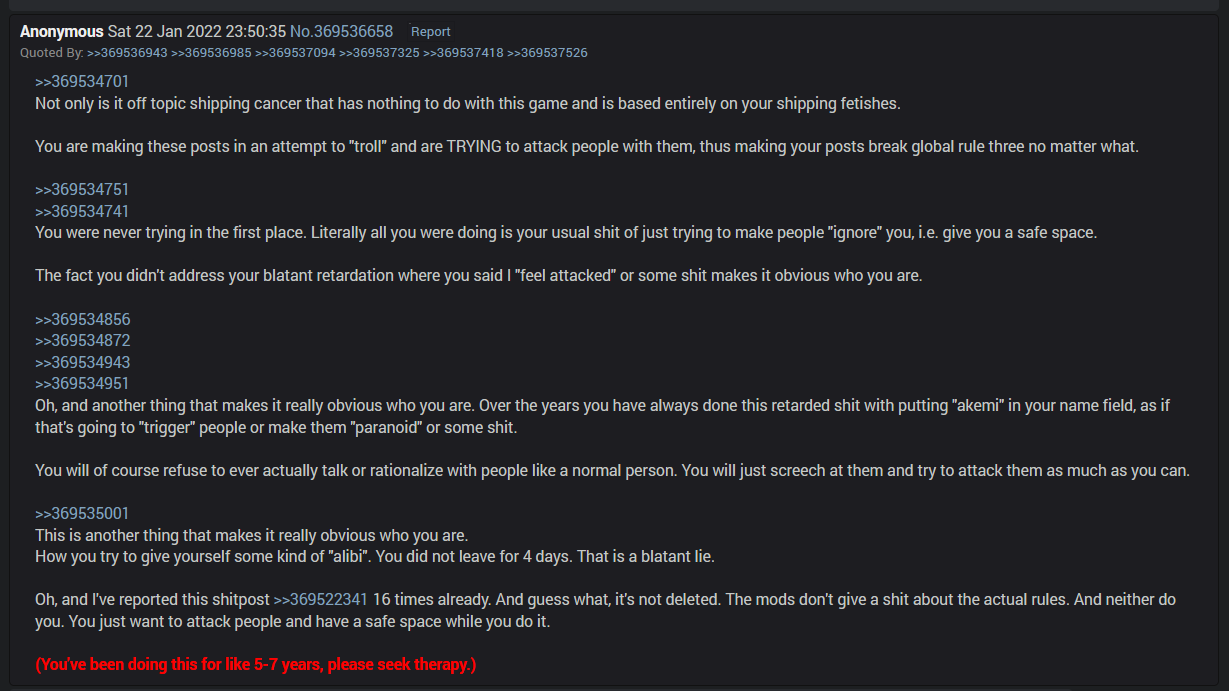Open backlink >>369537094 in Quoted By
Screen dimensions: 1229x691
pyautogui.click(x=295, y=53)
